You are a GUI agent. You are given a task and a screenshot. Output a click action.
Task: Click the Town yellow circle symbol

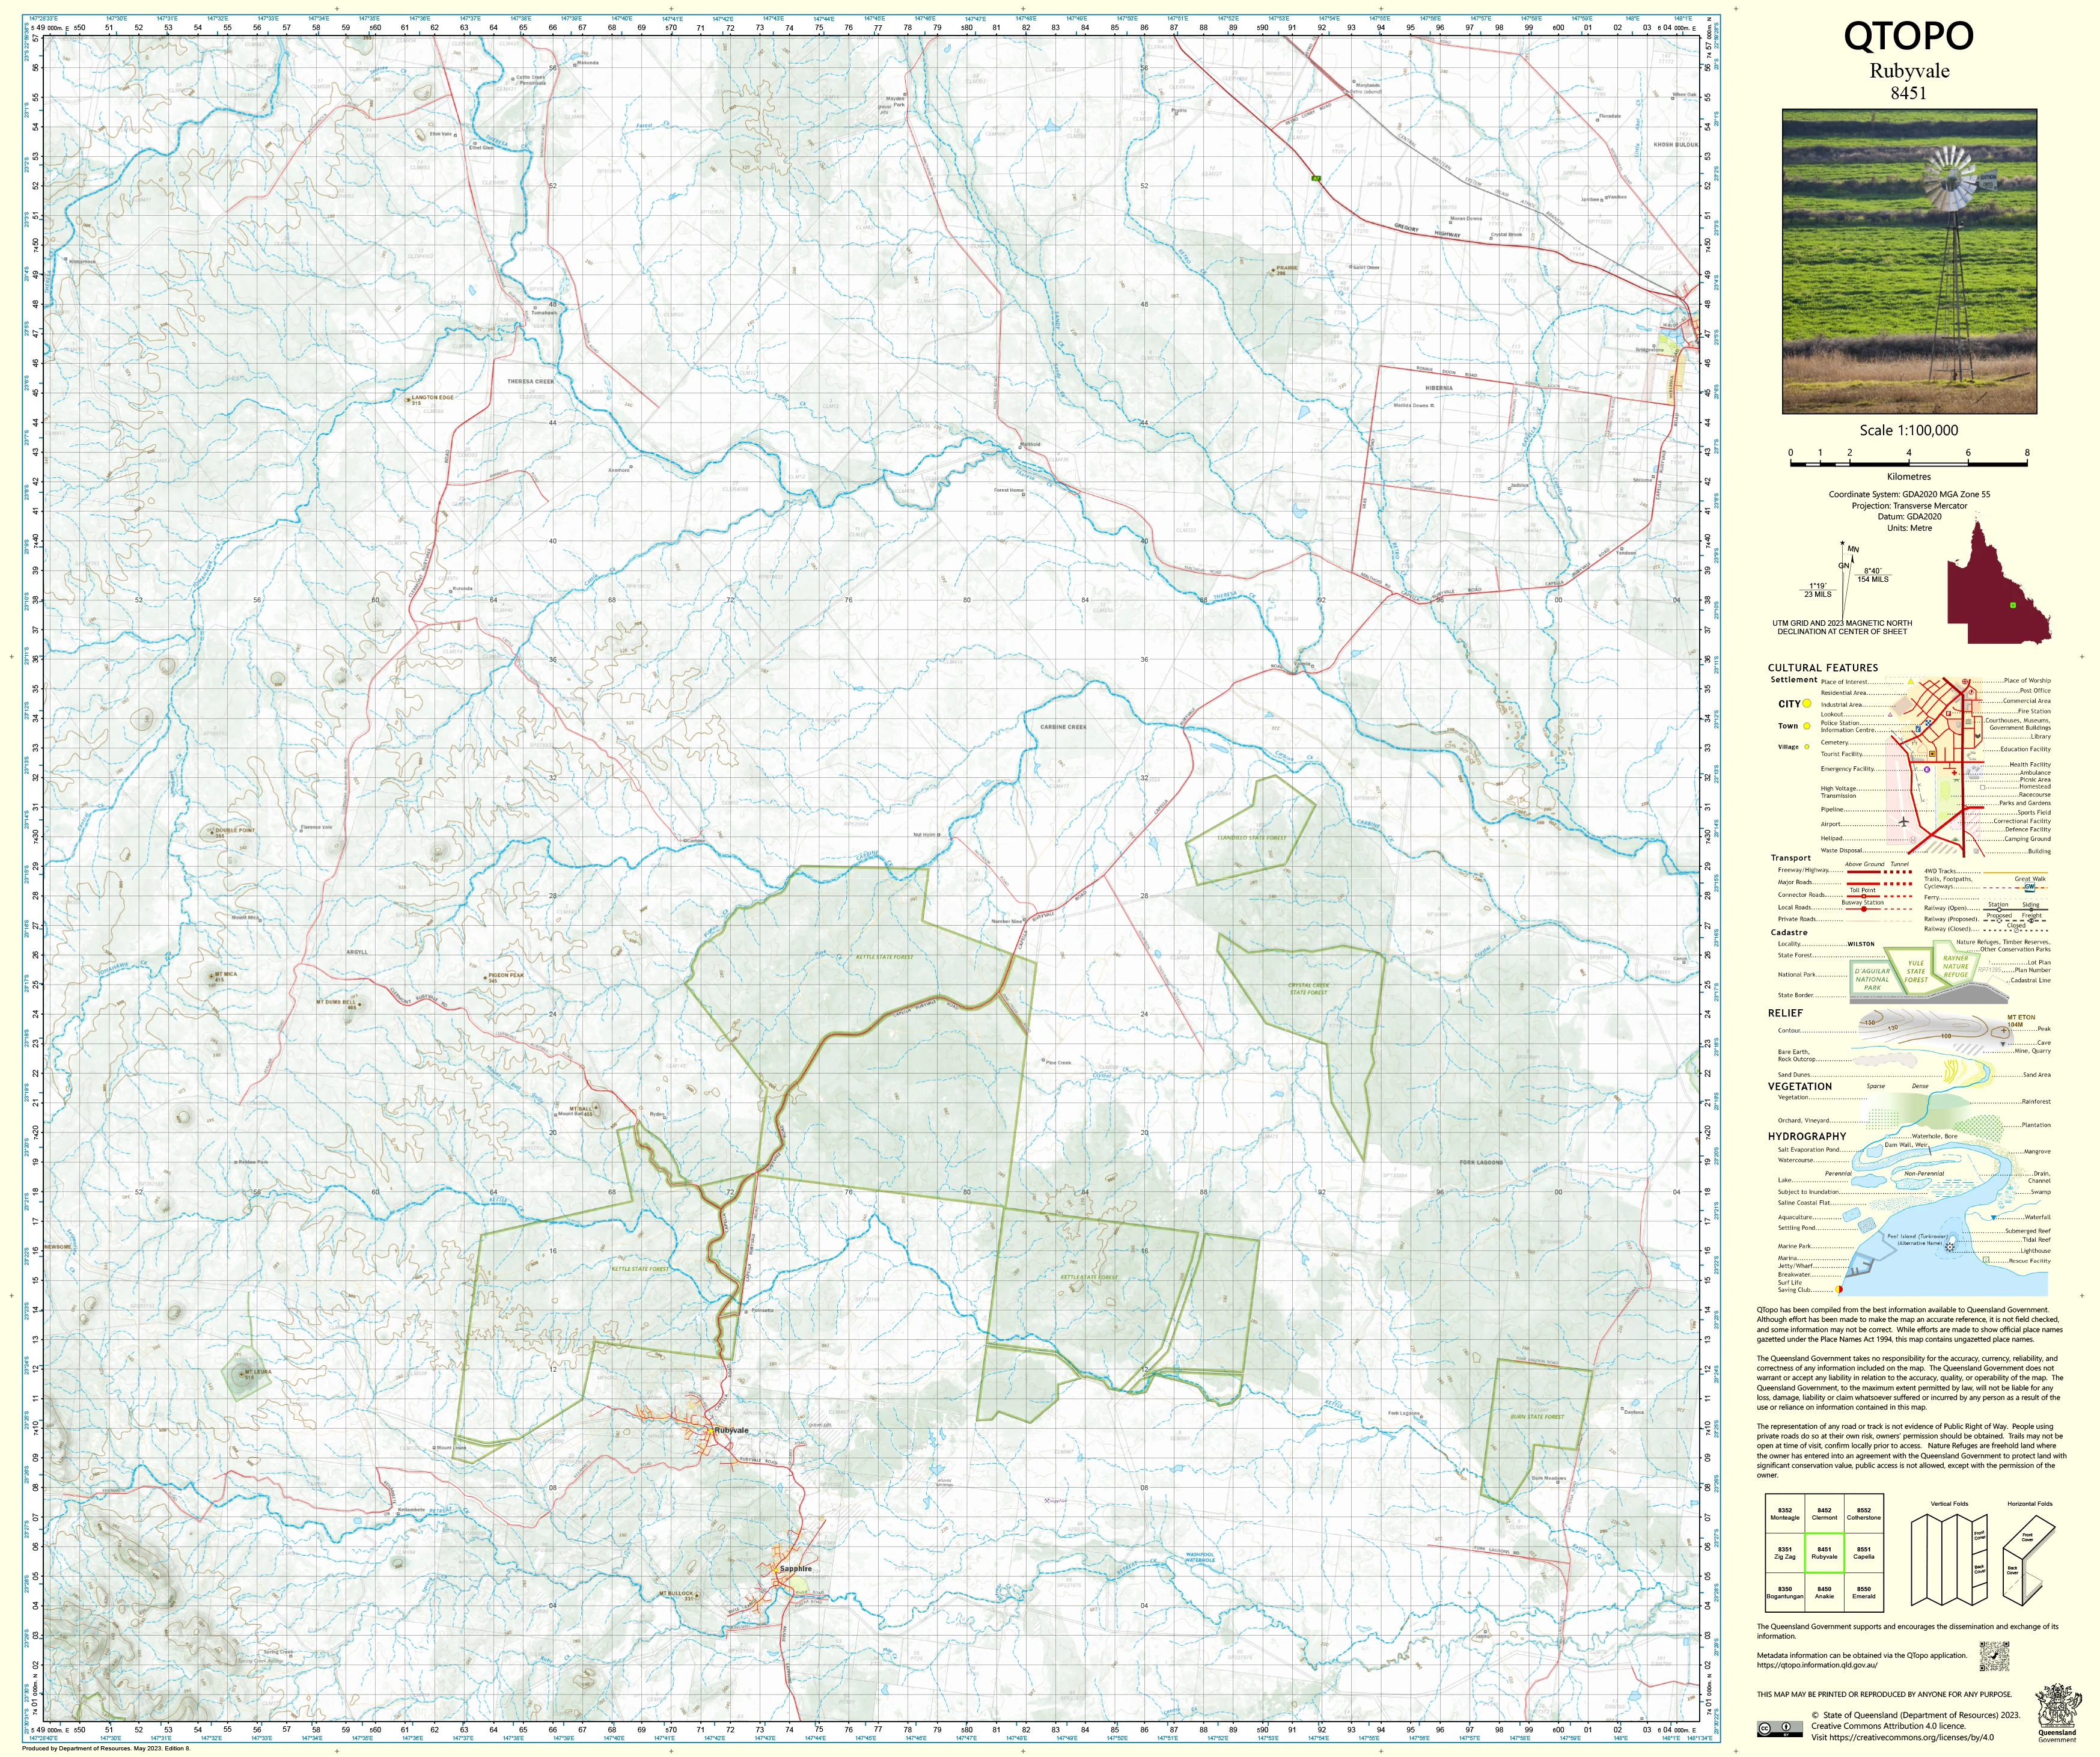(x=1807, y=726)
